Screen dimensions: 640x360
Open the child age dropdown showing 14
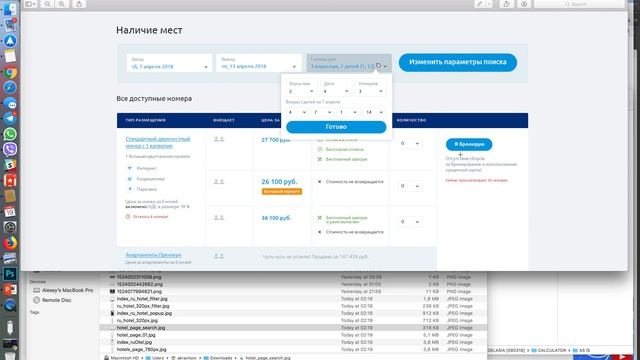pos(374,112)
